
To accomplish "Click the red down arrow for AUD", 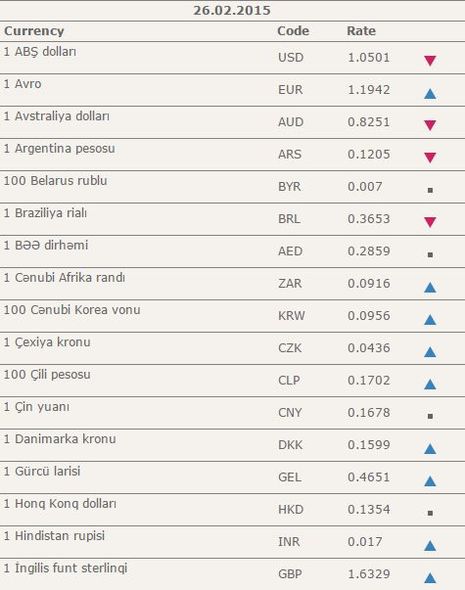I will (430, 125).
